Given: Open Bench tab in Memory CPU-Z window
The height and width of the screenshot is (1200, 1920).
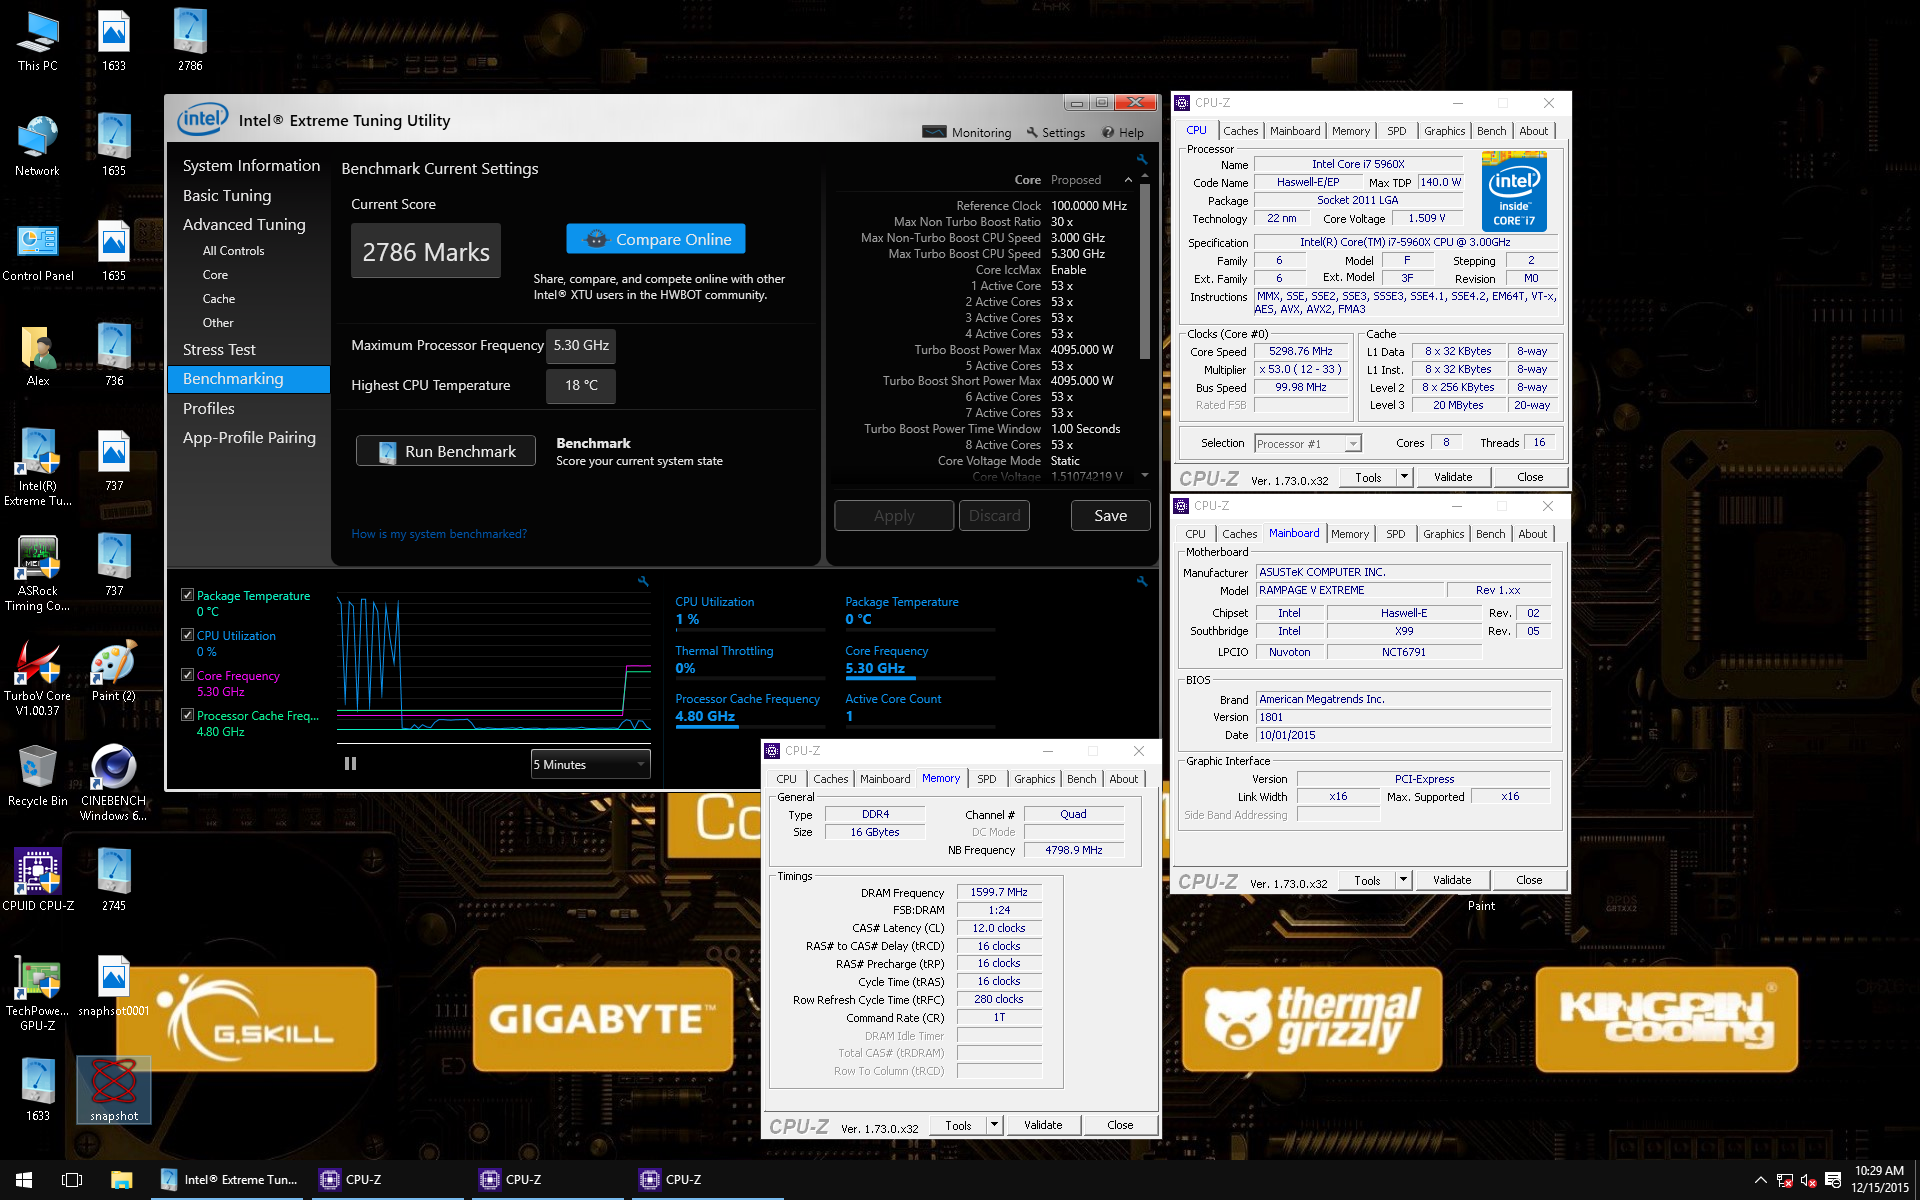Looking at the screenshot, I should (1081, 779).
